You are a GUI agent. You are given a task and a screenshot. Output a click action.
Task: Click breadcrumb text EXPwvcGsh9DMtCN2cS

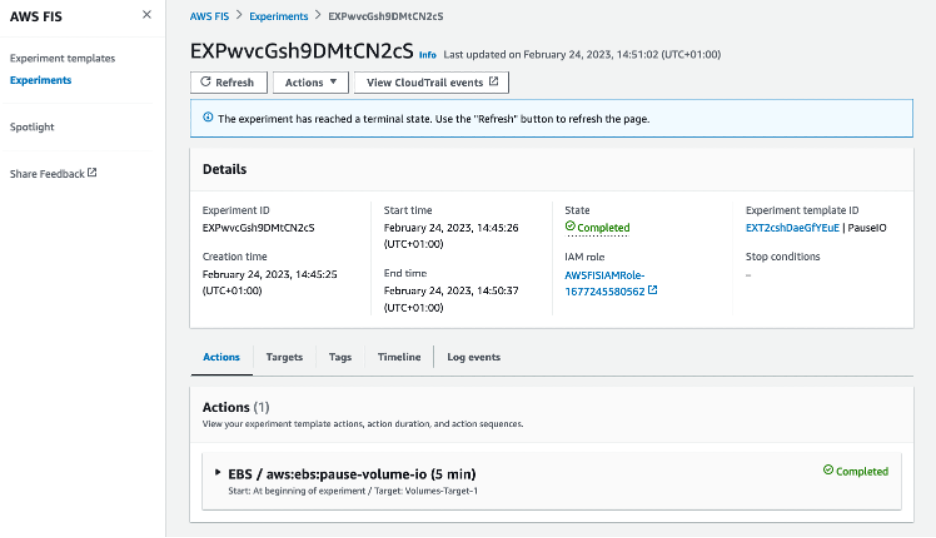[386, 16]
